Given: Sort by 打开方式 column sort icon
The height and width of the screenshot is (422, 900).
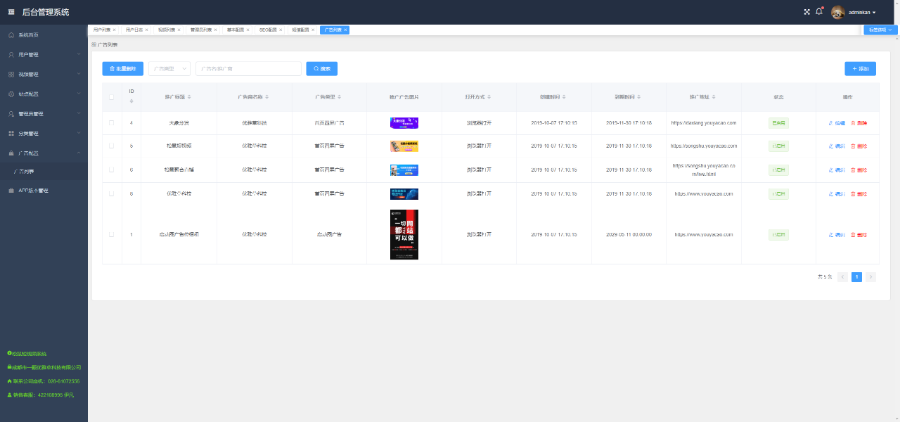Looking at the screenshot, I should (489, 97).
